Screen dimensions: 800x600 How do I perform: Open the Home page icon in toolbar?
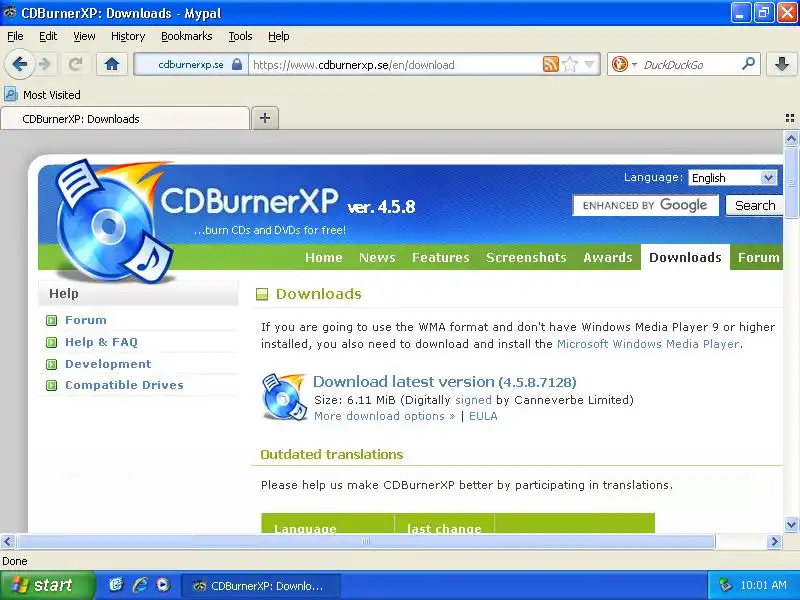pos(112,64)
